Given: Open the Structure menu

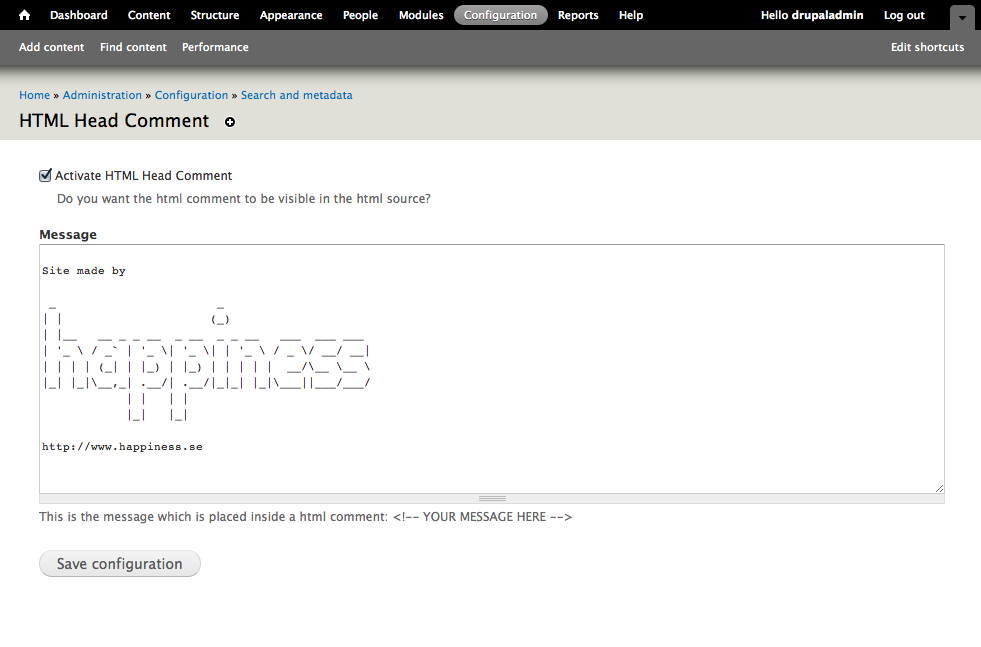Looking at the screenshot, I should pos(215,15).
